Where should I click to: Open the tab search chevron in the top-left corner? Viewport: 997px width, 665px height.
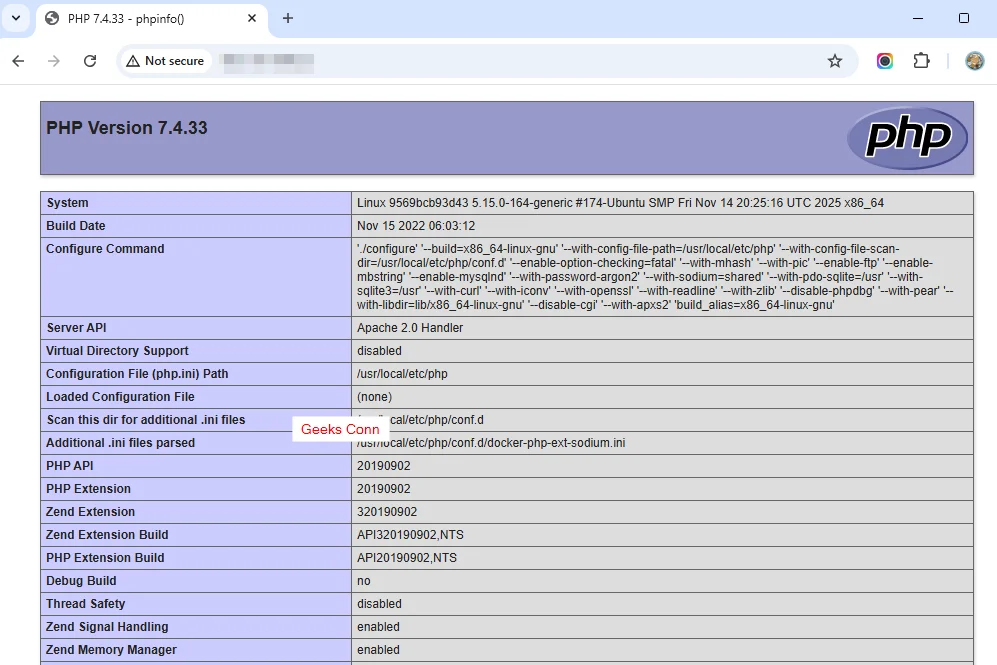click(14, 18)
